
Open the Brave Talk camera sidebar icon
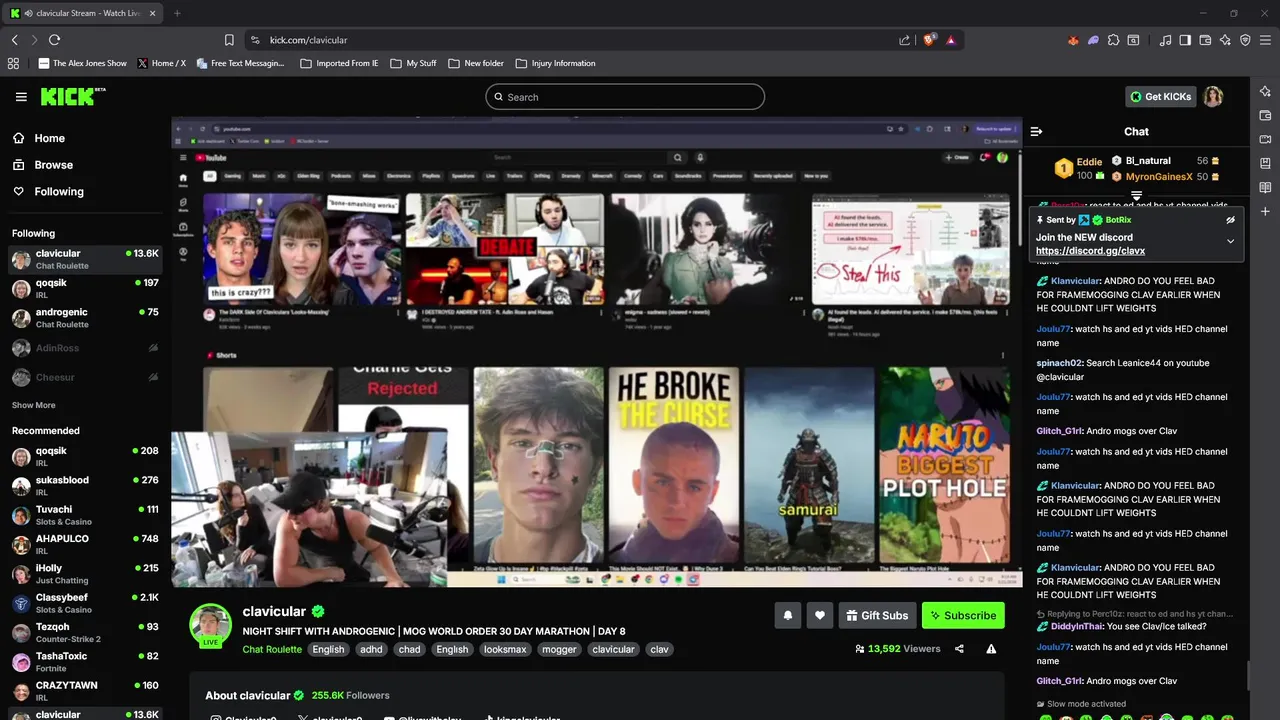[x=1265, y=139]
